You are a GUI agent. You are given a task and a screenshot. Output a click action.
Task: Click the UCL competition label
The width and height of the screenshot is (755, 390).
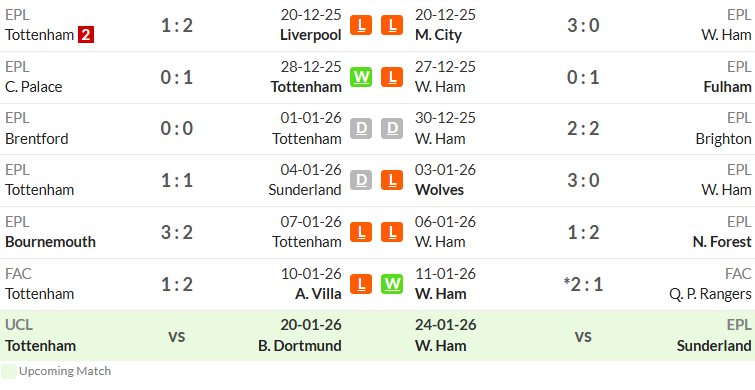coord(19,325)
